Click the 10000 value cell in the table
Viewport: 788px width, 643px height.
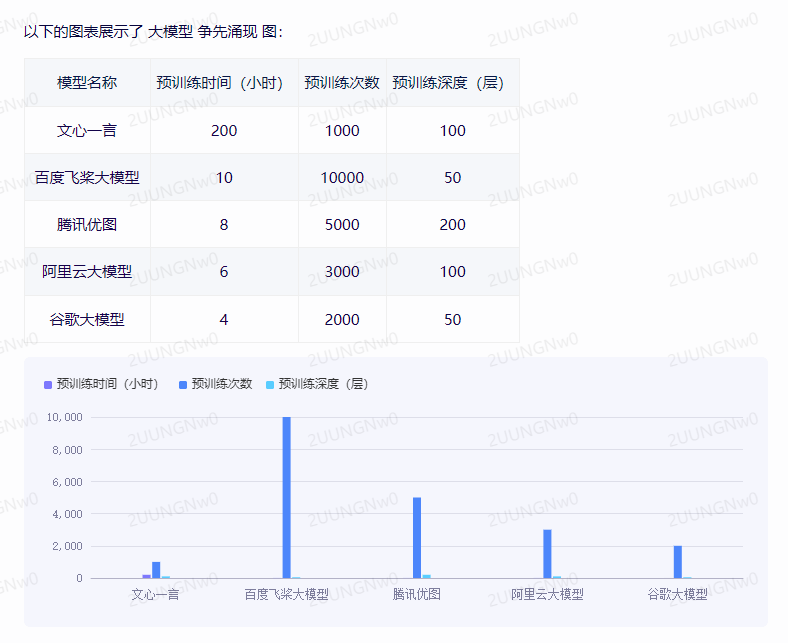tap(342, 178)
